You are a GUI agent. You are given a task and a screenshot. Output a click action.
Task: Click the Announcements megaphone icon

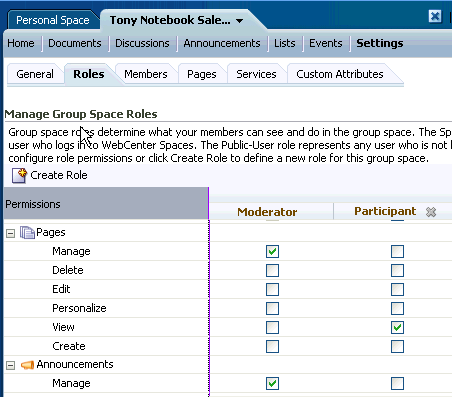pos(27,365)
